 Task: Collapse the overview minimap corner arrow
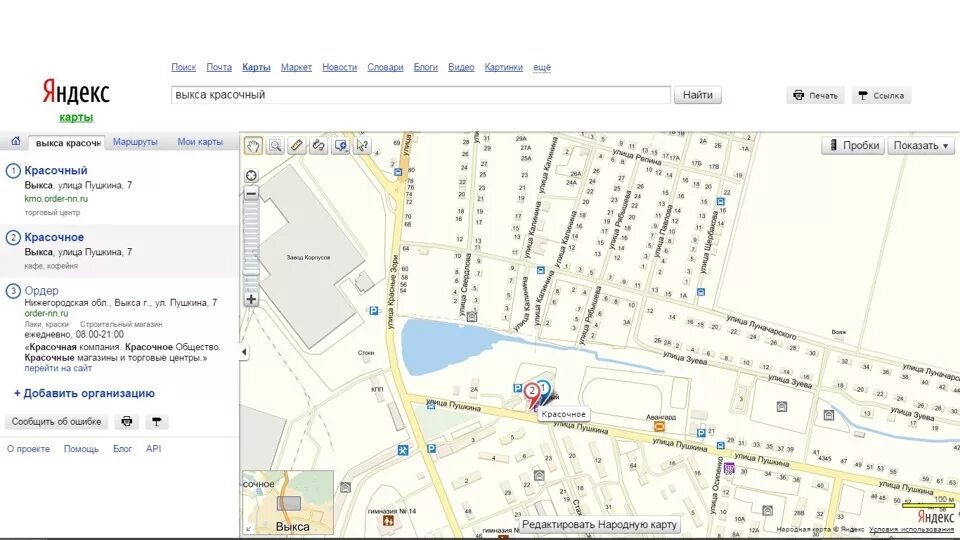tap(248, 528)
